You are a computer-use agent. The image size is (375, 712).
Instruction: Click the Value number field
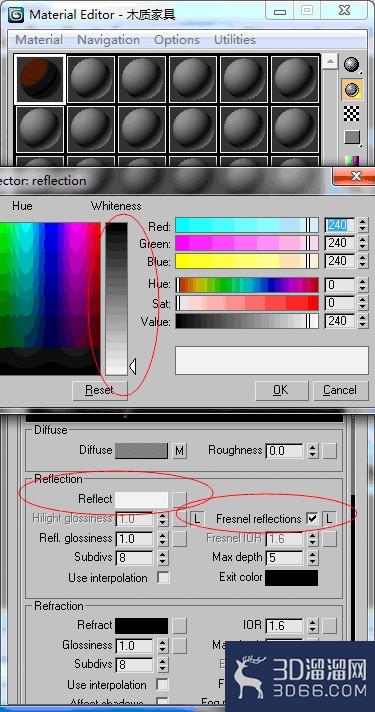(x=340, y=321)
